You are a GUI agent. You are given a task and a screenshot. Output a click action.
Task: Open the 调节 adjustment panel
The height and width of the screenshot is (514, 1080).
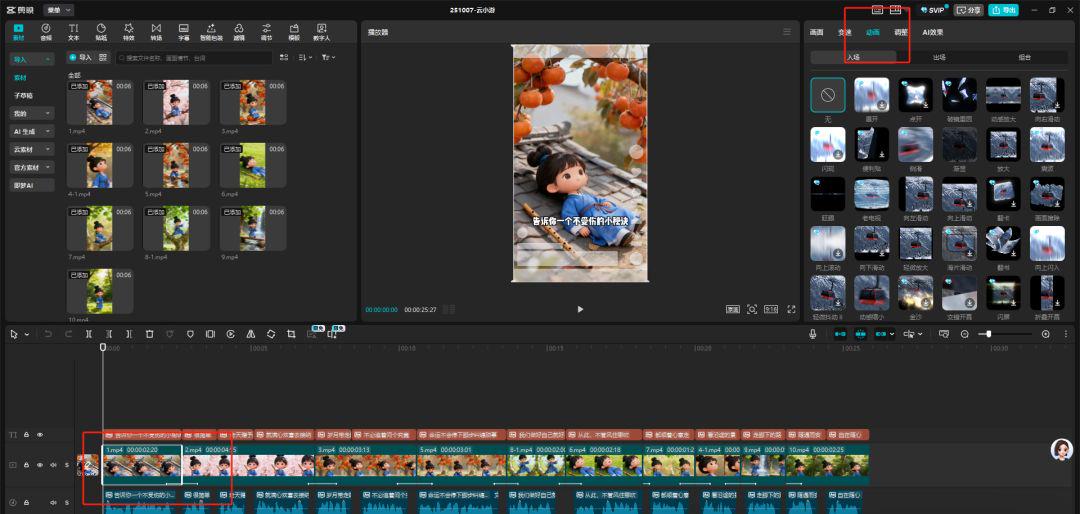click(267, 32)
